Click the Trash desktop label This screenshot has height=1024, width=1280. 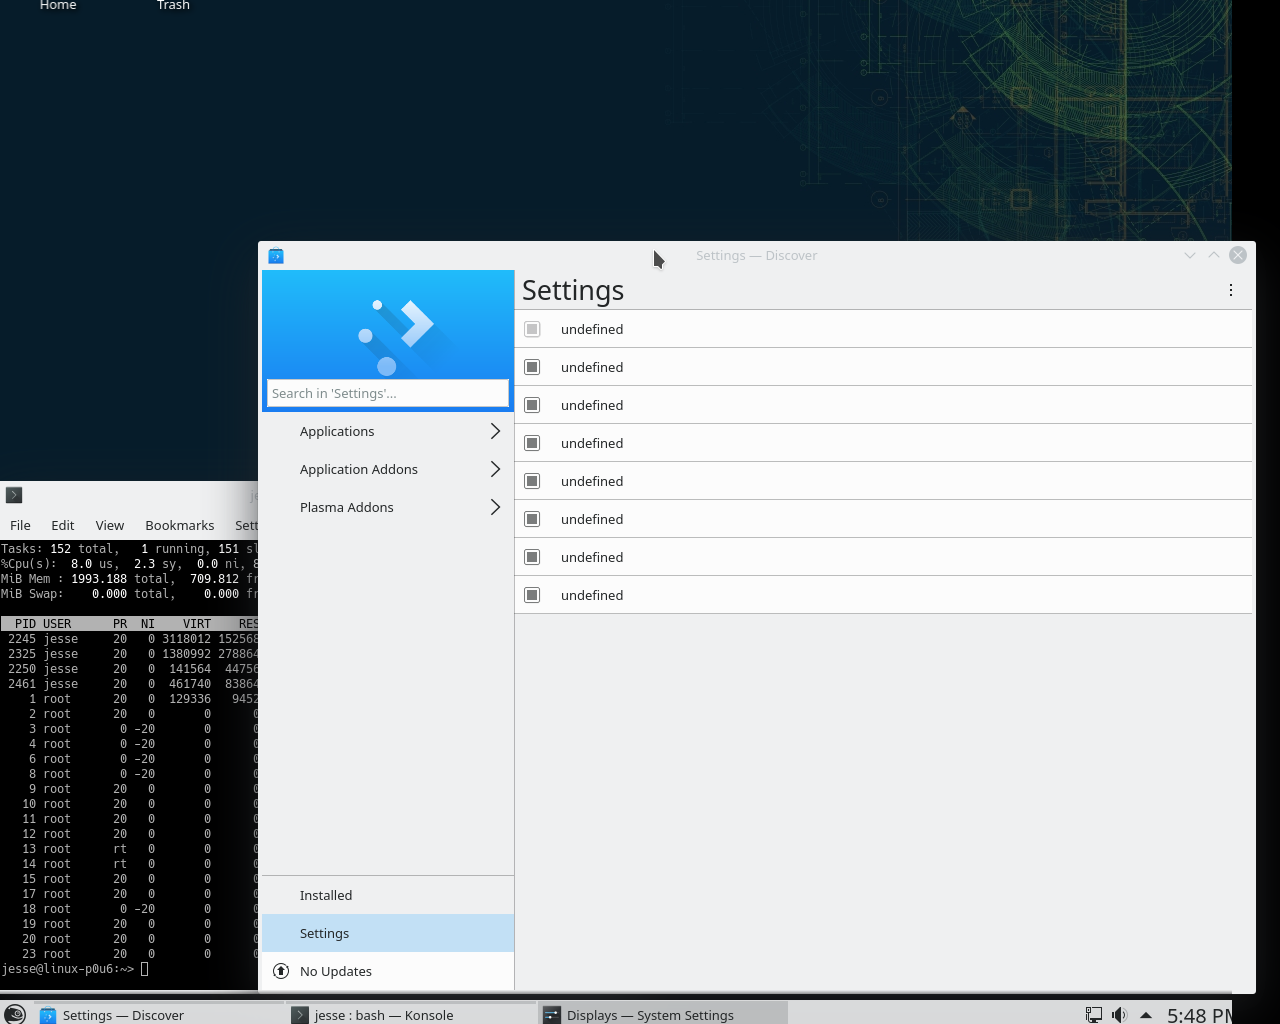click(173, 5)
